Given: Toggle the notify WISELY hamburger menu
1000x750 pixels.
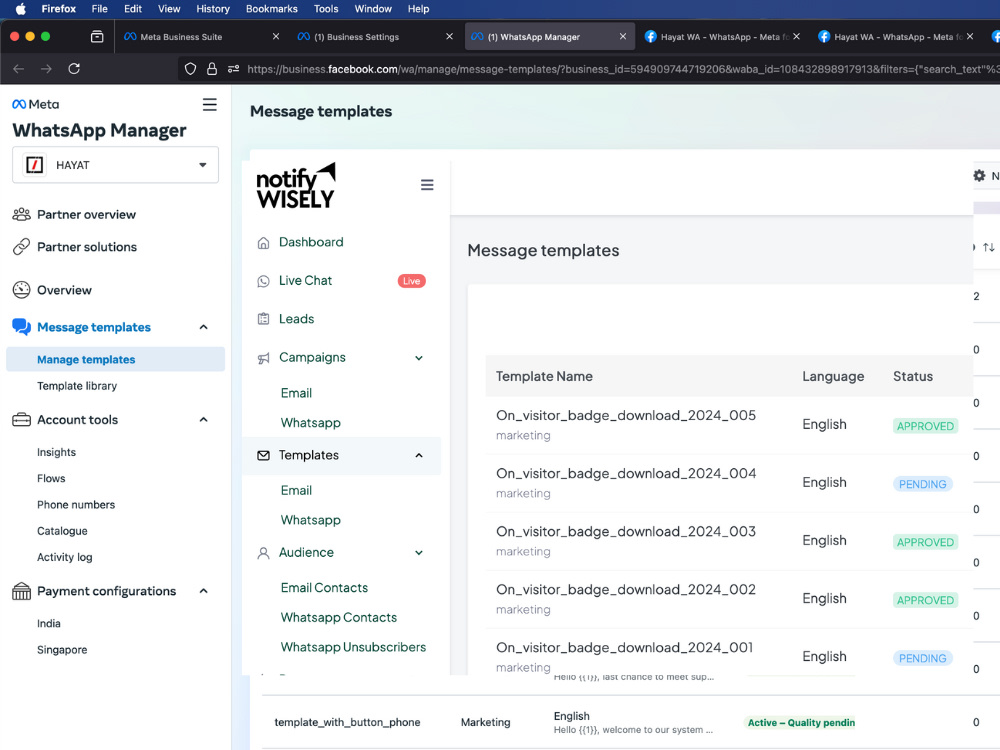Looking at the screenshot, I should 427,185.
